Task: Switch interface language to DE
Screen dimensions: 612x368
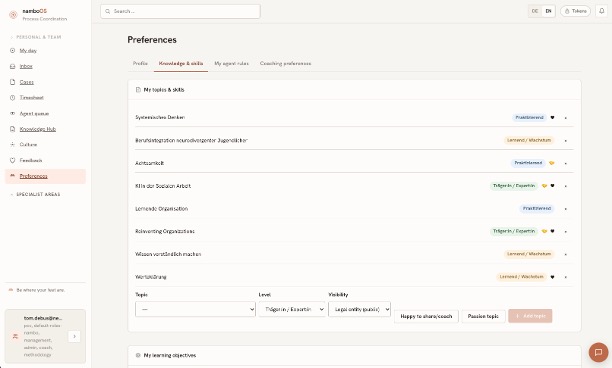Action: pos(535,11)
